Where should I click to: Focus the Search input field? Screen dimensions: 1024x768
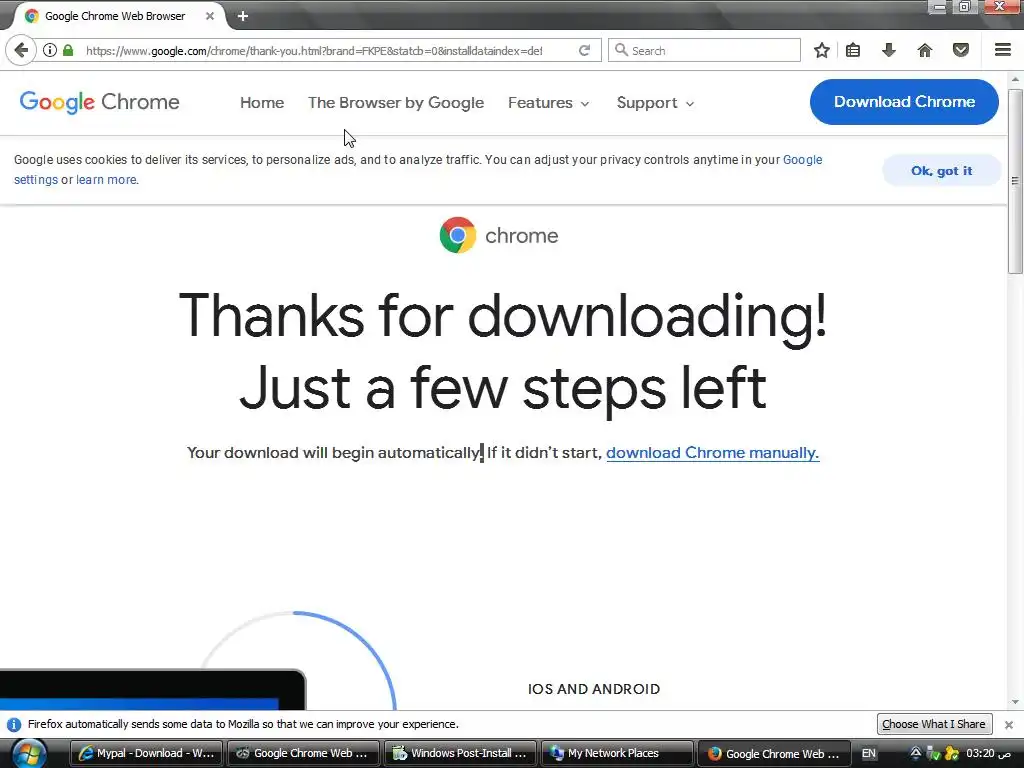click(x=704, y=50)
